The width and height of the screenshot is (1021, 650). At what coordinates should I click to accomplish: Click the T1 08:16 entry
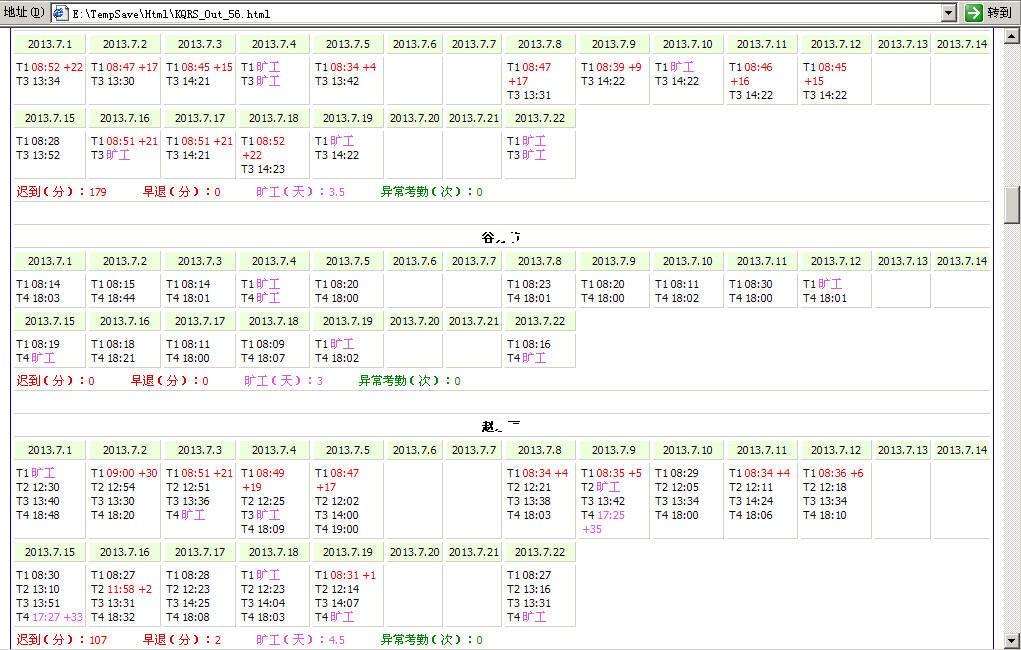coord(529,345)
